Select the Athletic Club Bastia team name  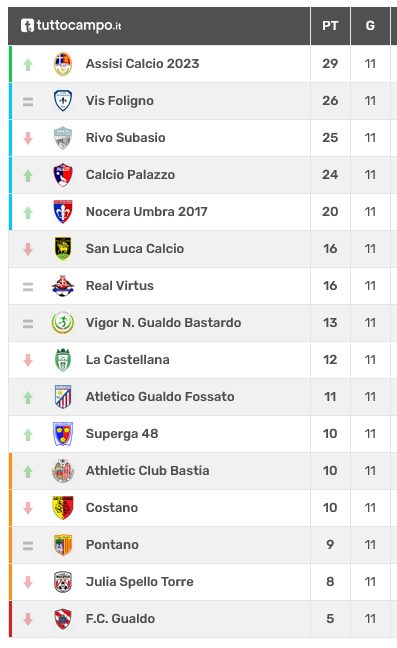click(x=147, y=471)
